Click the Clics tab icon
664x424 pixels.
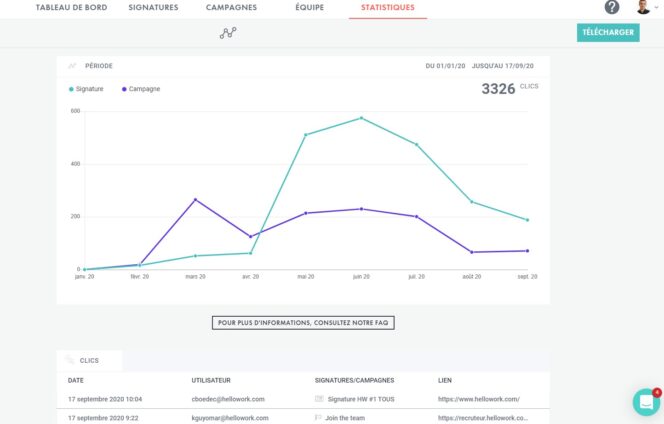pyautogui.click(x=70, y=359)
